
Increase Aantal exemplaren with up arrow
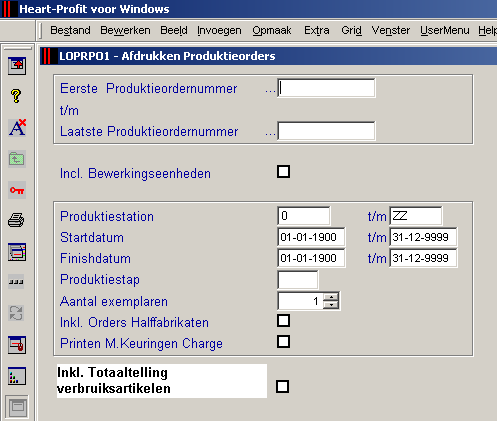331,297
